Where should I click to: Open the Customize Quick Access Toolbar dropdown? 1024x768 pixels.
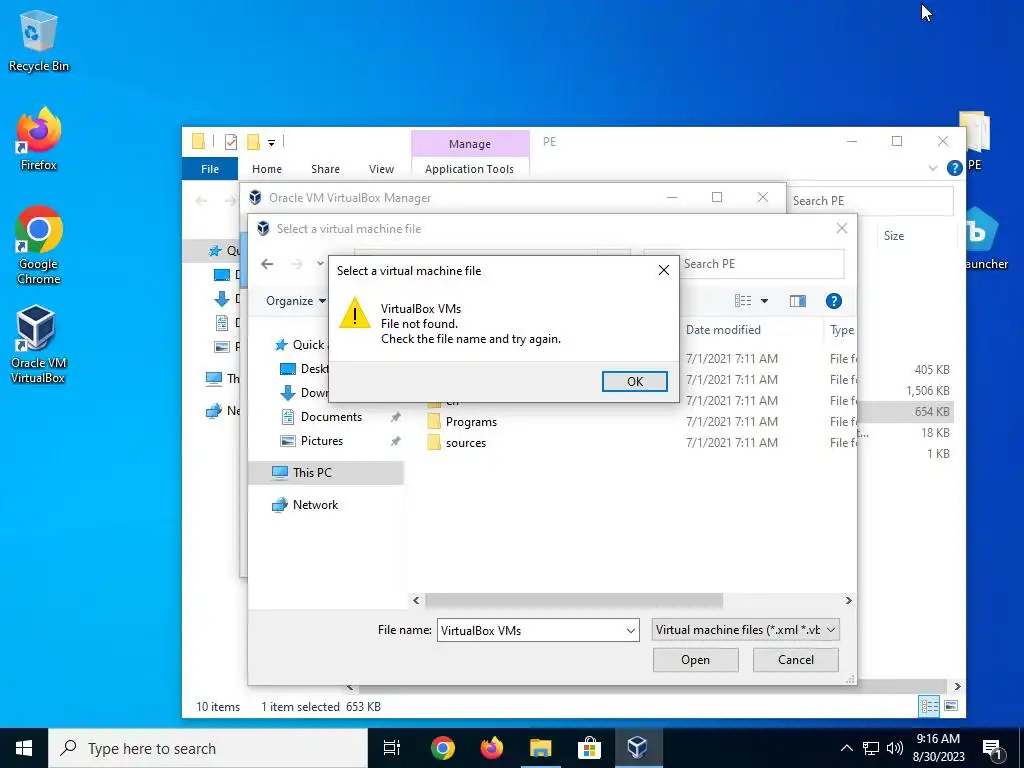pyautogui.click(x=271, y=142)
